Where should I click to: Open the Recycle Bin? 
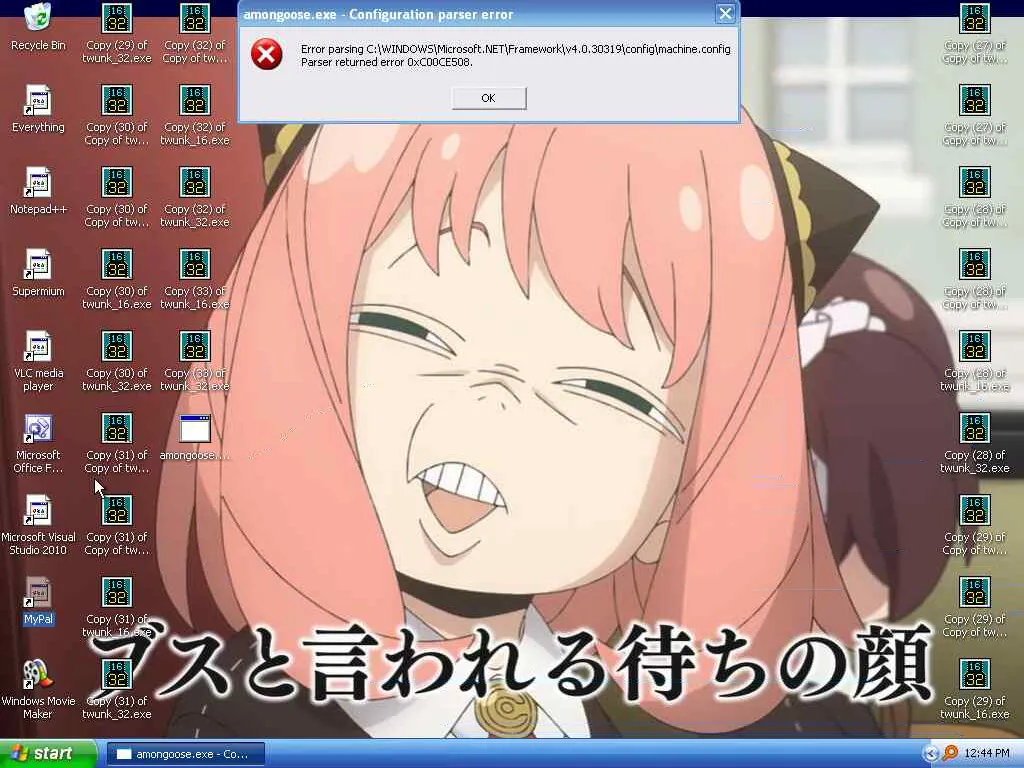[x=38, y=27]
